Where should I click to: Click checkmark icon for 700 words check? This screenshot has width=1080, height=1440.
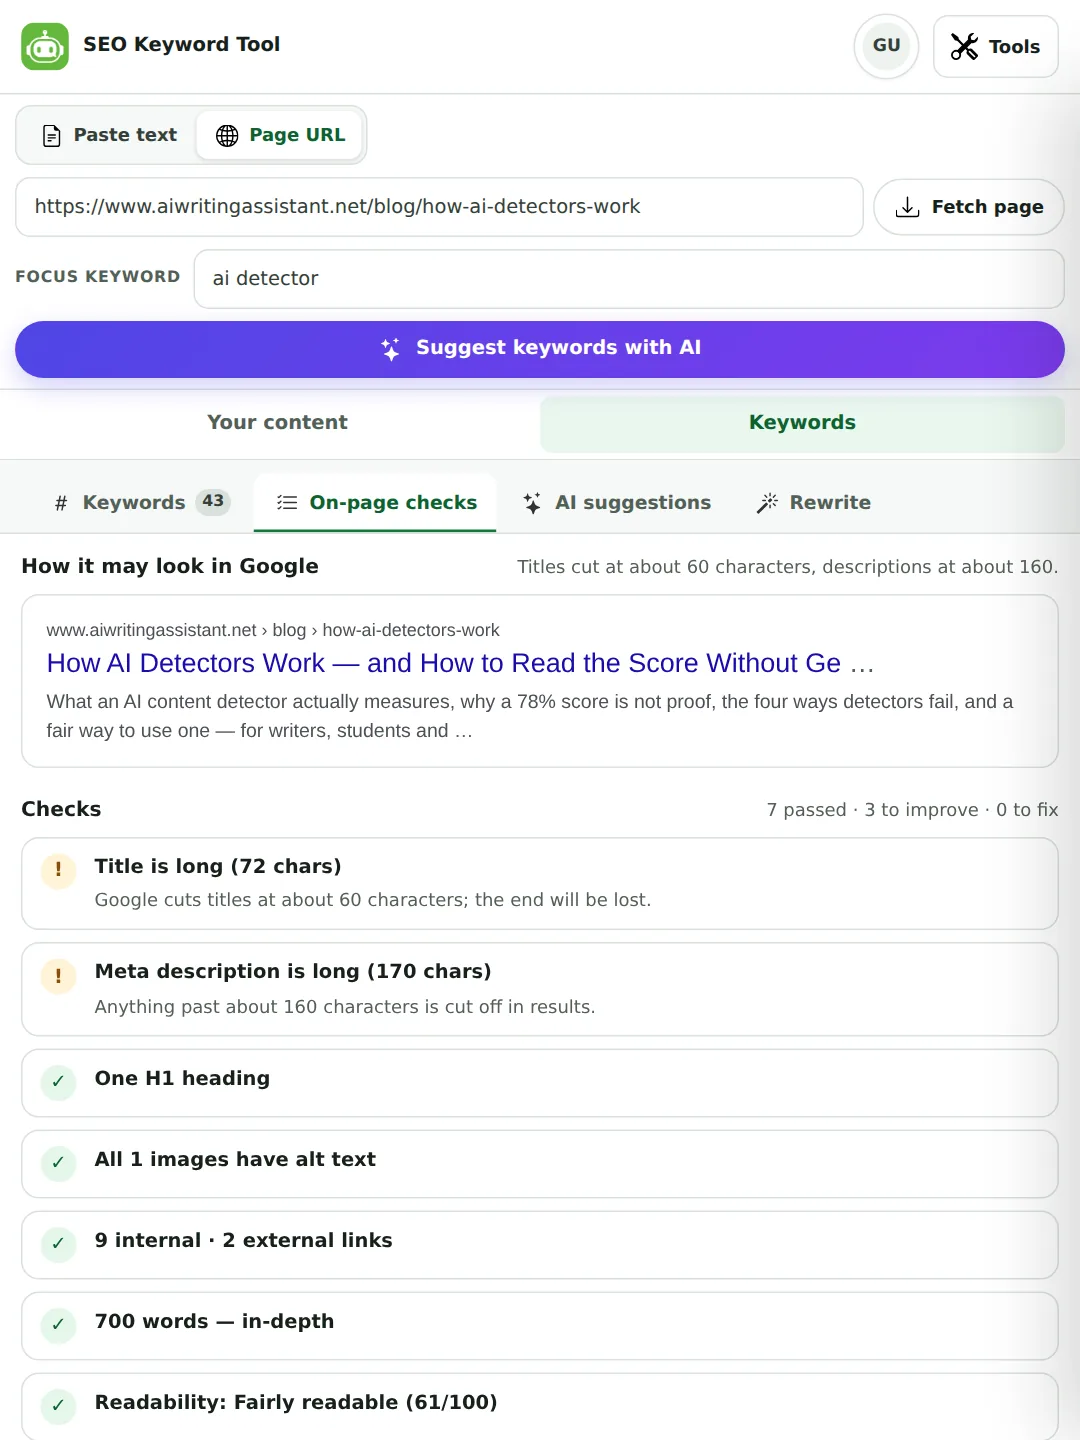[58, 1325]
